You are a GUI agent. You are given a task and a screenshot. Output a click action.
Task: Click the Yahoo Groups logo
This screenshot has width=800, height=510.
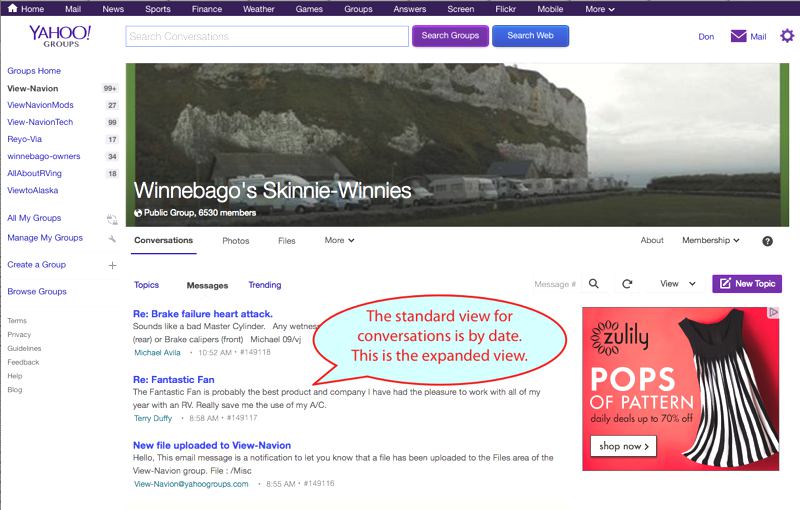point(60,37)
